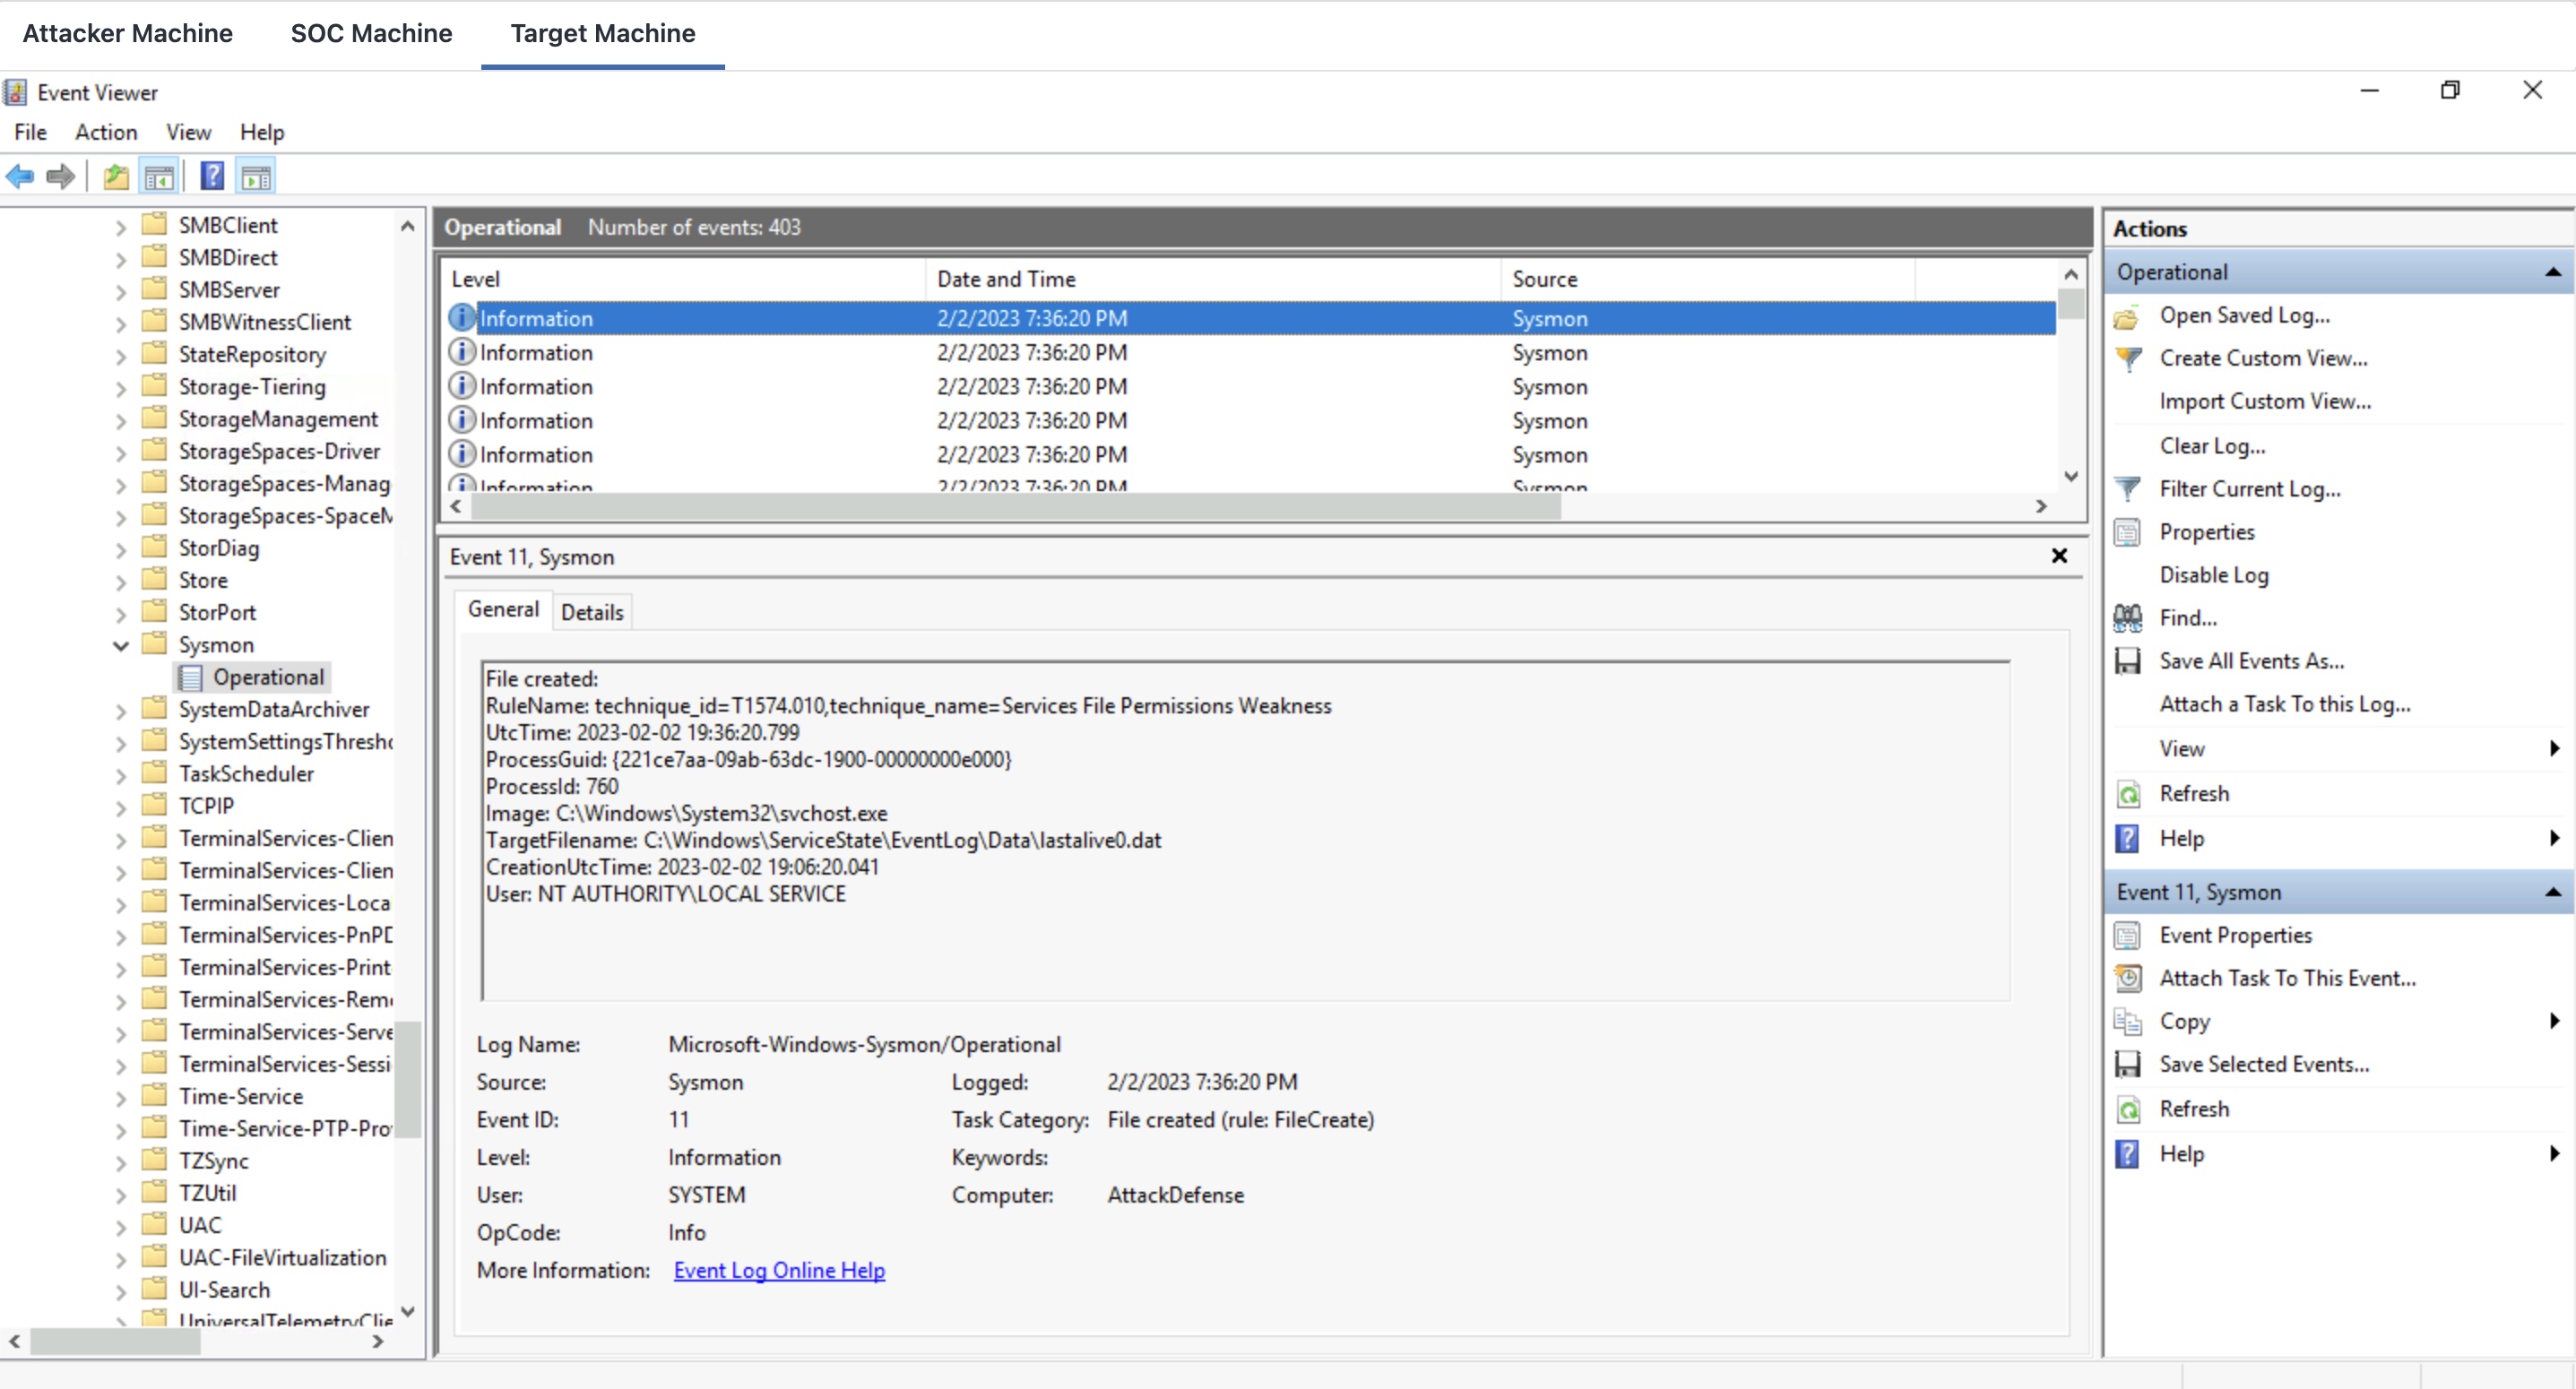
Task: Select the StorPort tree item
Action: click(x=217, y=613)
